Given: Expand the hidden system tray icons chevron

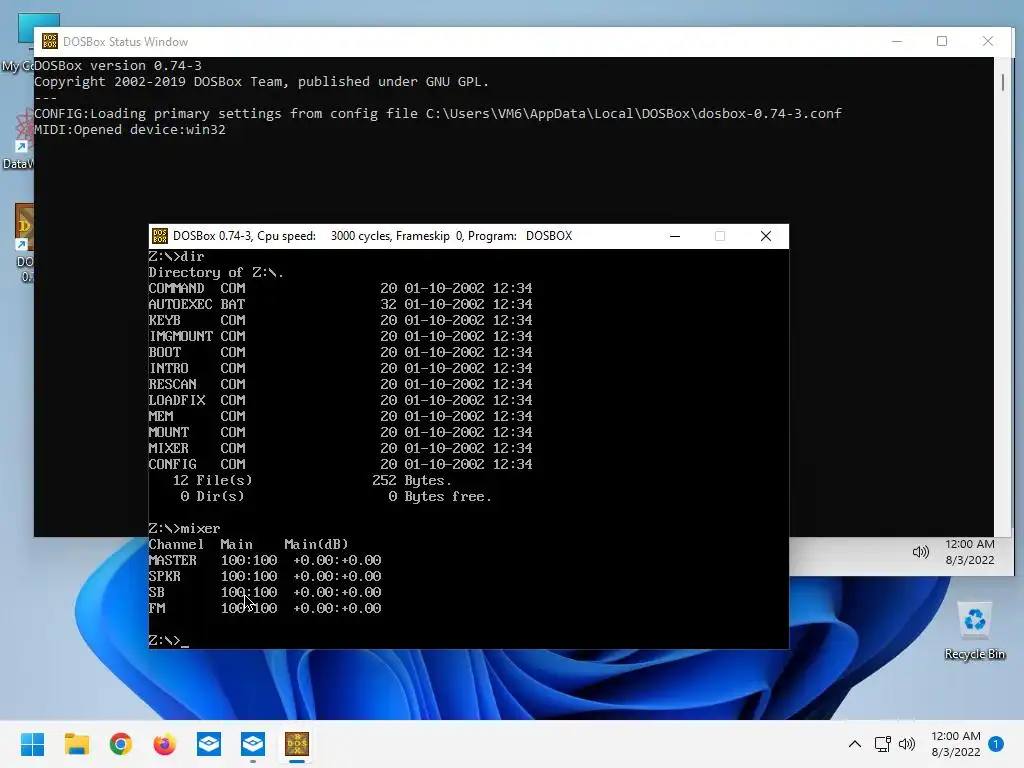Looking at the screenshot, I should pos(855,744).
